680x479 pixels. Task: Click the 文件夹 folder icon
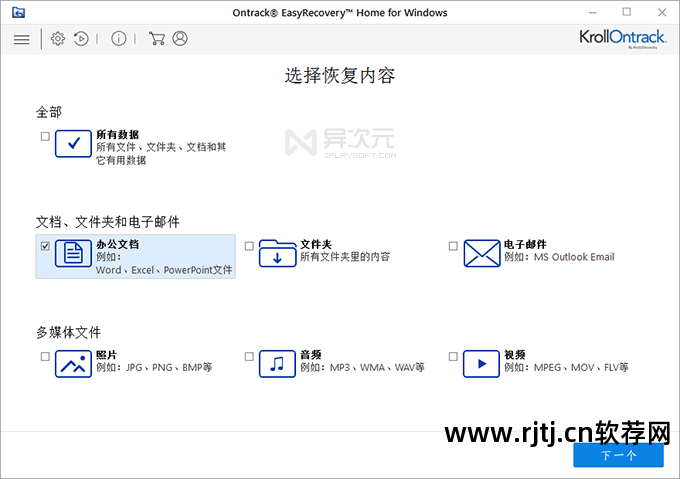(x=278, y=253)
